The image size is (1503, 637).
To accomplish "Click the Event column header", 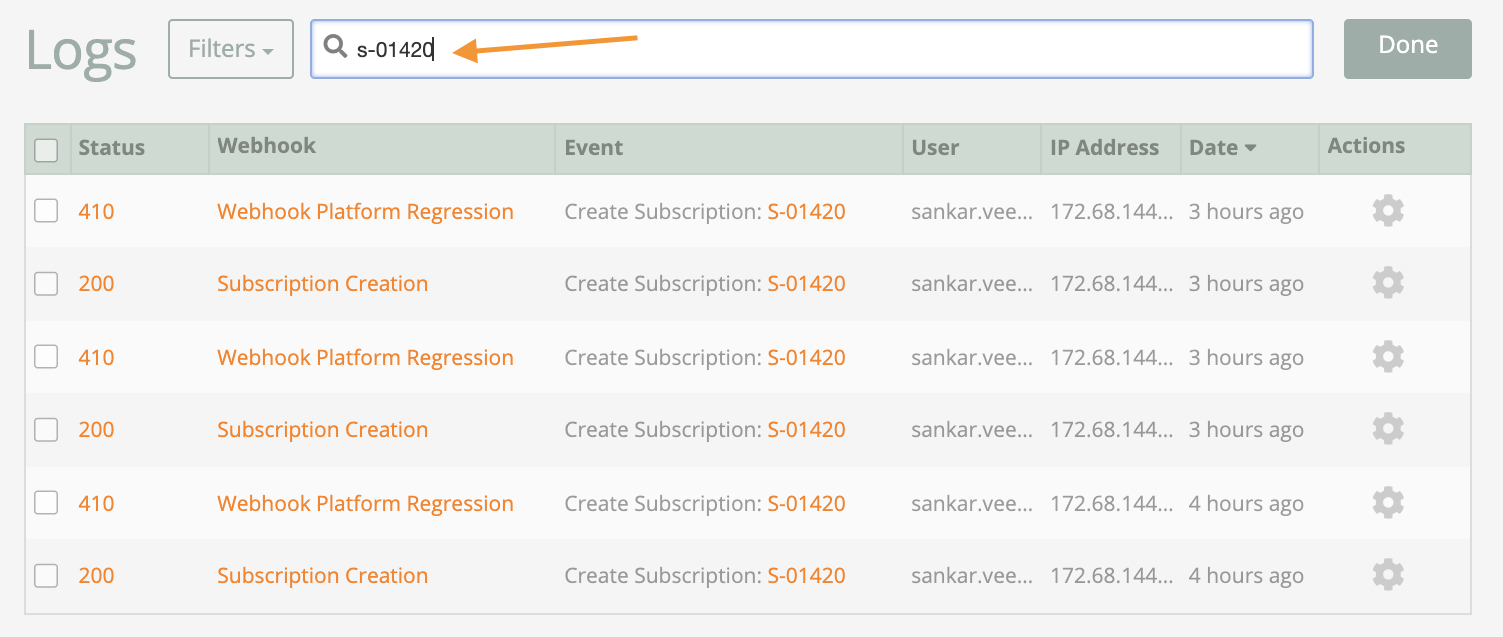I will coord(593,147).
